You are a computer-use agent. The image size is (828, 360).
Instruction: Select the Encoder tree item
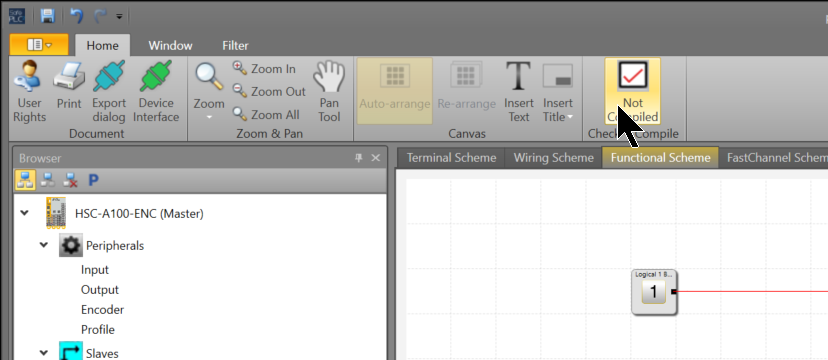pyautogui.click(x=102, y=310)
